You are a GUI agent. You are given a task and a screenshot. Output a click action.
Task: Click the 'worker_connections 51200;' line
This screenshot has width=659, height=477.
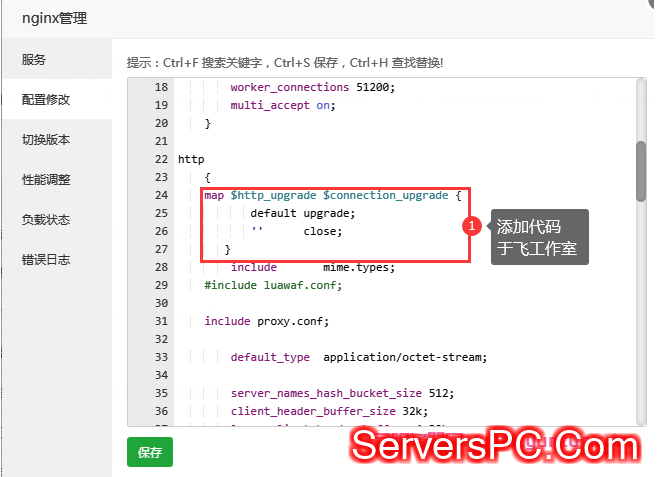[x=312, y=87]
